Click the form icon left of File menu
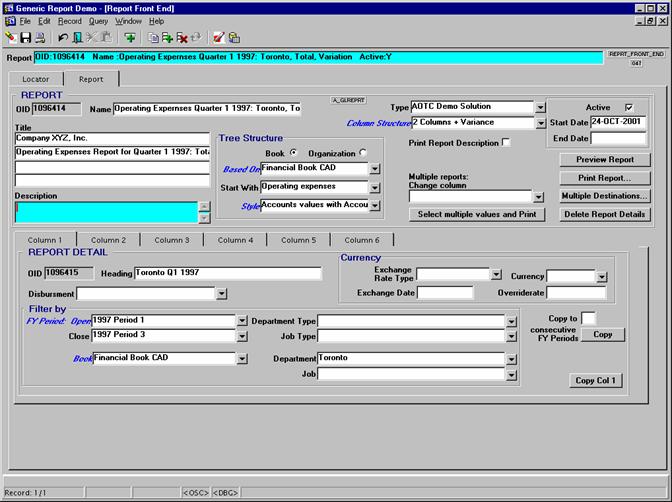Screen dimensions: 672x502 click(10, 21)
